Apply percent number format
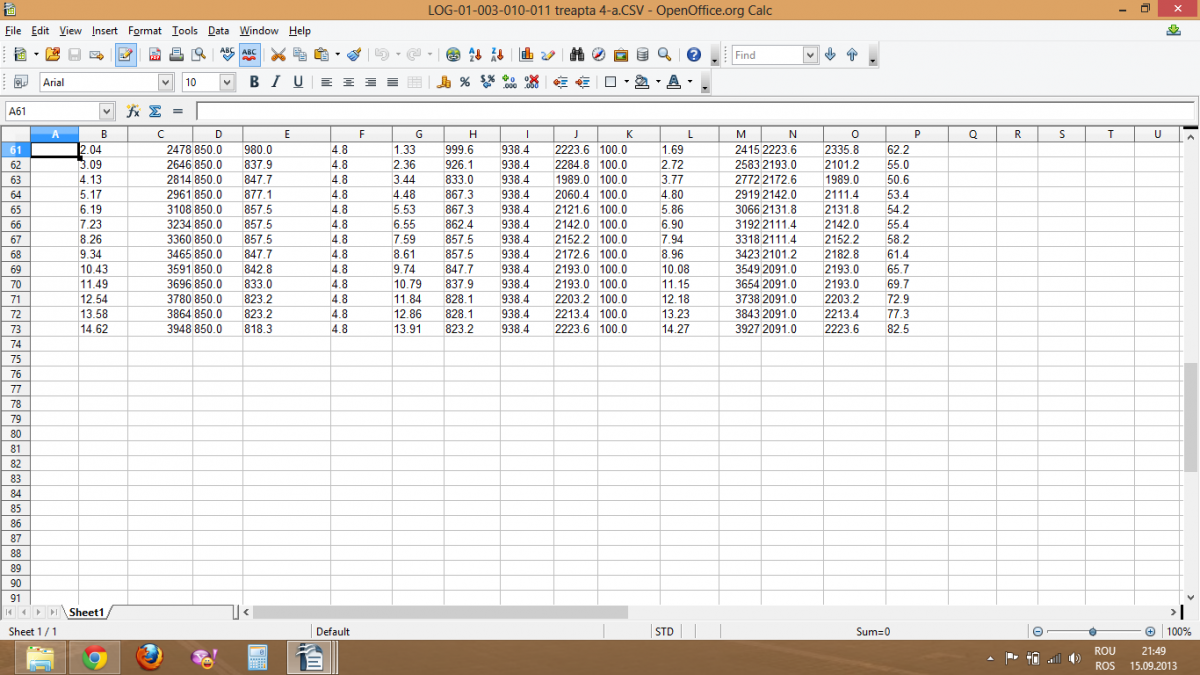1200x675 pixels. pyautogui.click(x=465, y=82)
